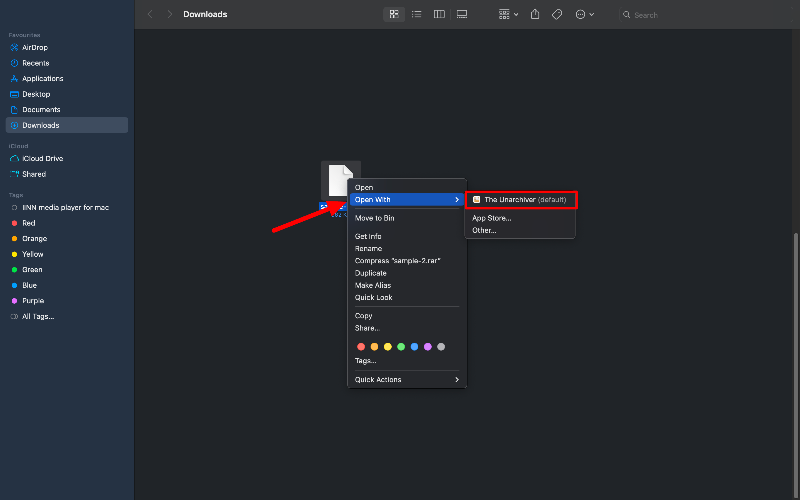Choose App Store… in the submenu

coord(520,218)
